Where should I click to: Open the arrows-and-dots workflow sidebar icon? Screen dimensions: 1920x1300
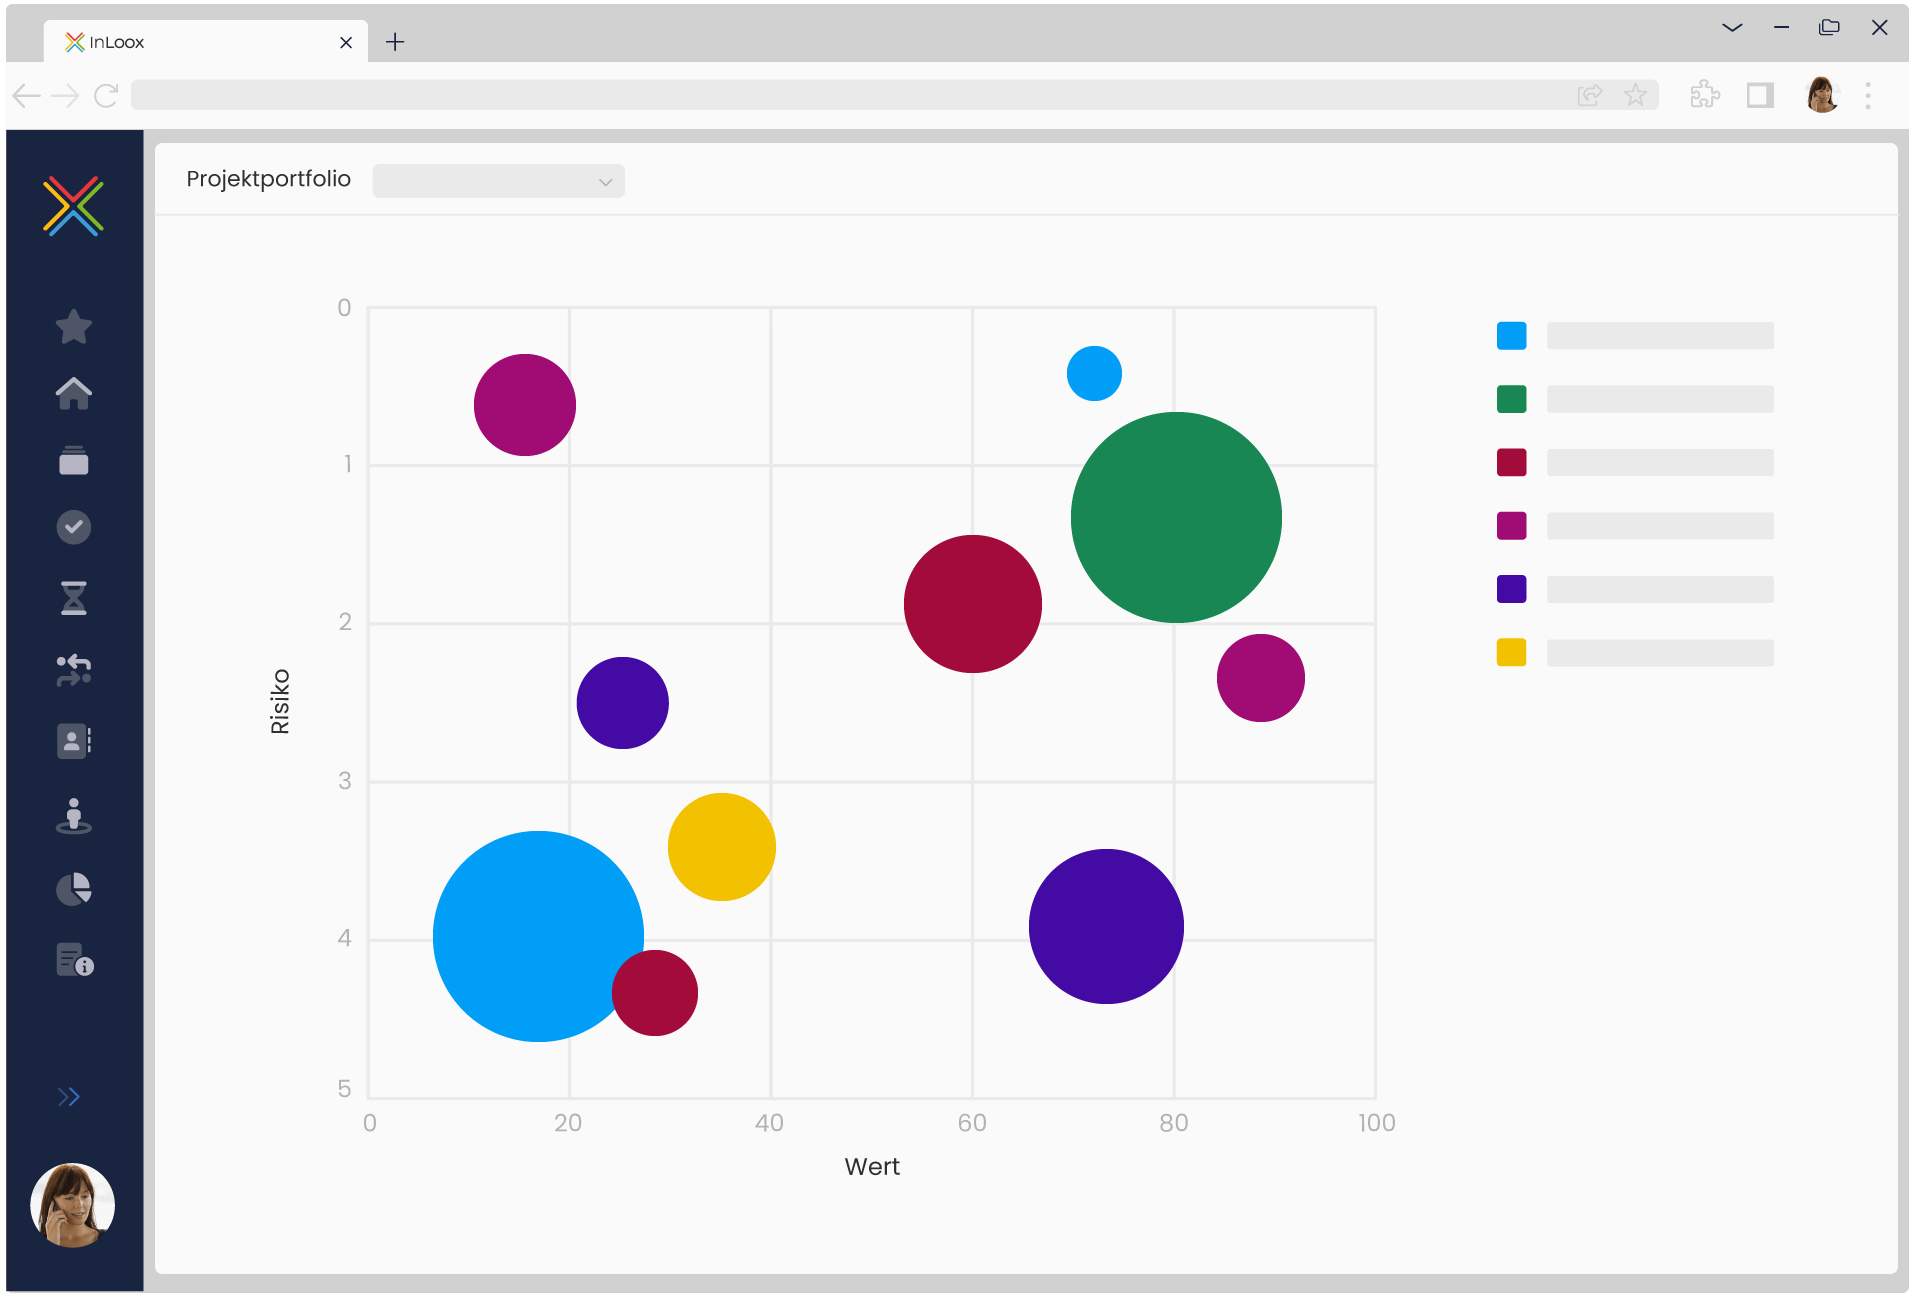[x=74, y=670]
